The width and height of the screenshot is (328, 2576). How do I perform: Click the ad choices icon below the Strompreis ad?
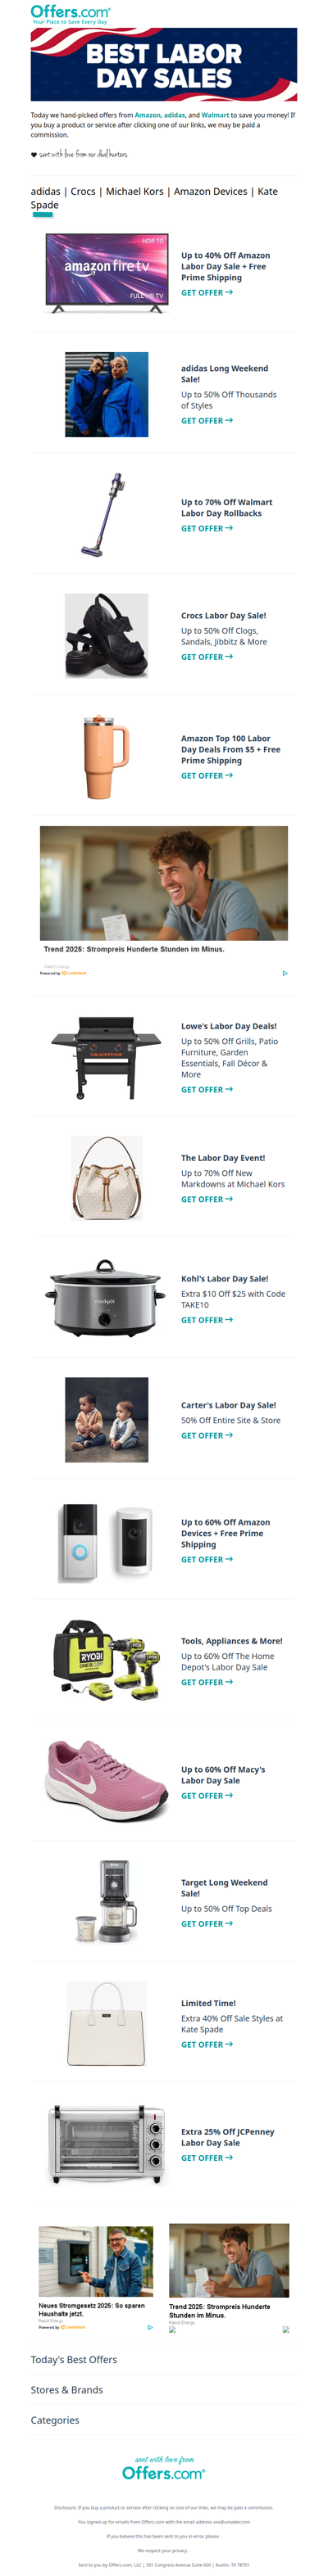(285, 973)
